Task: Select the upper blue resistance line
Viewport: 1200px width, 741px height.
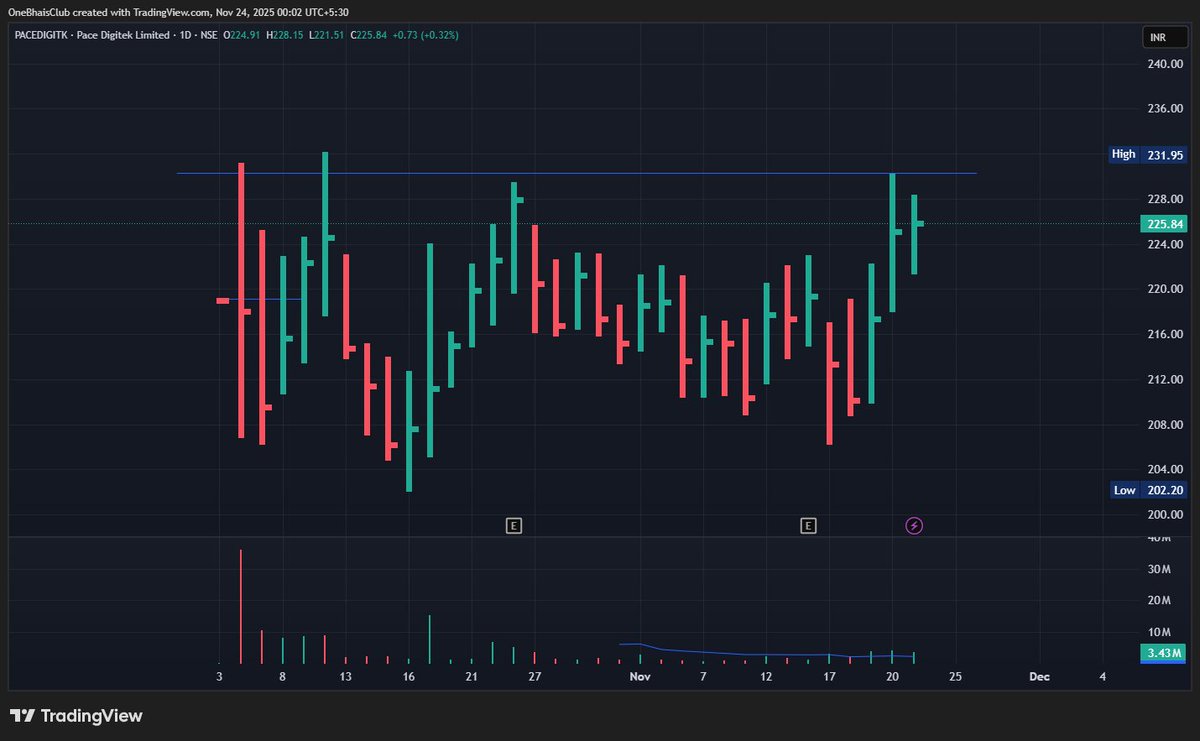Action: tap(600, 172)
